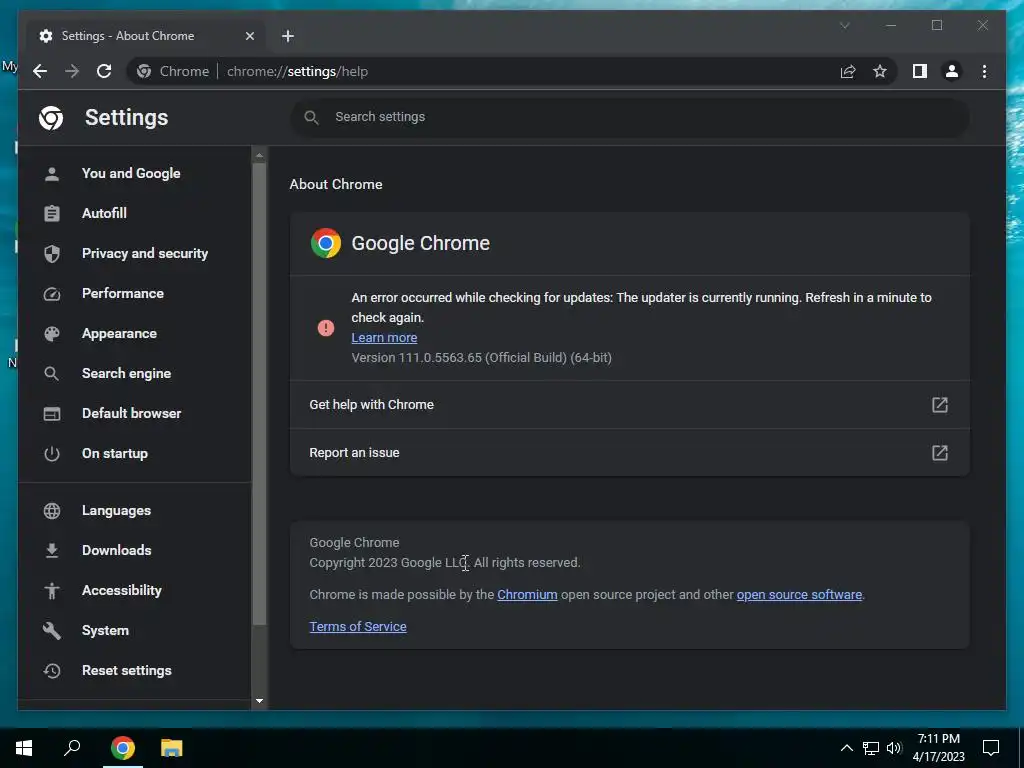1024x768 pixels.
Task: Open File Explorer from taskbar
Action: pos(172,748)
